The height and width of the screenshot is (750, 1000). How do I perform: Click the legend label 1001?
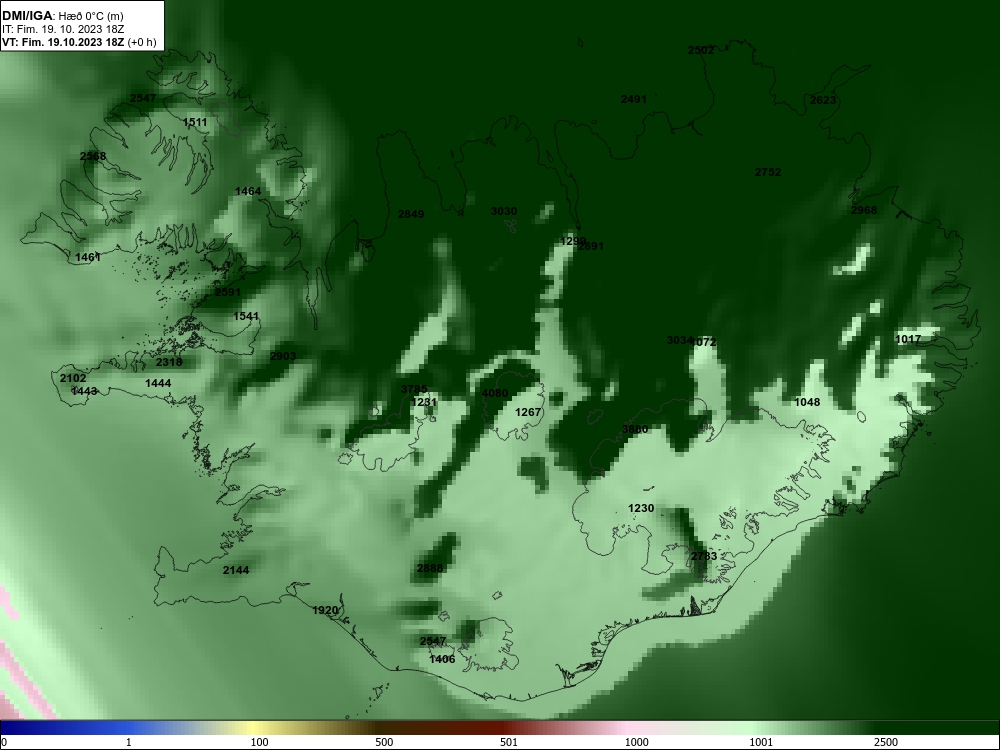pos(761,742)
